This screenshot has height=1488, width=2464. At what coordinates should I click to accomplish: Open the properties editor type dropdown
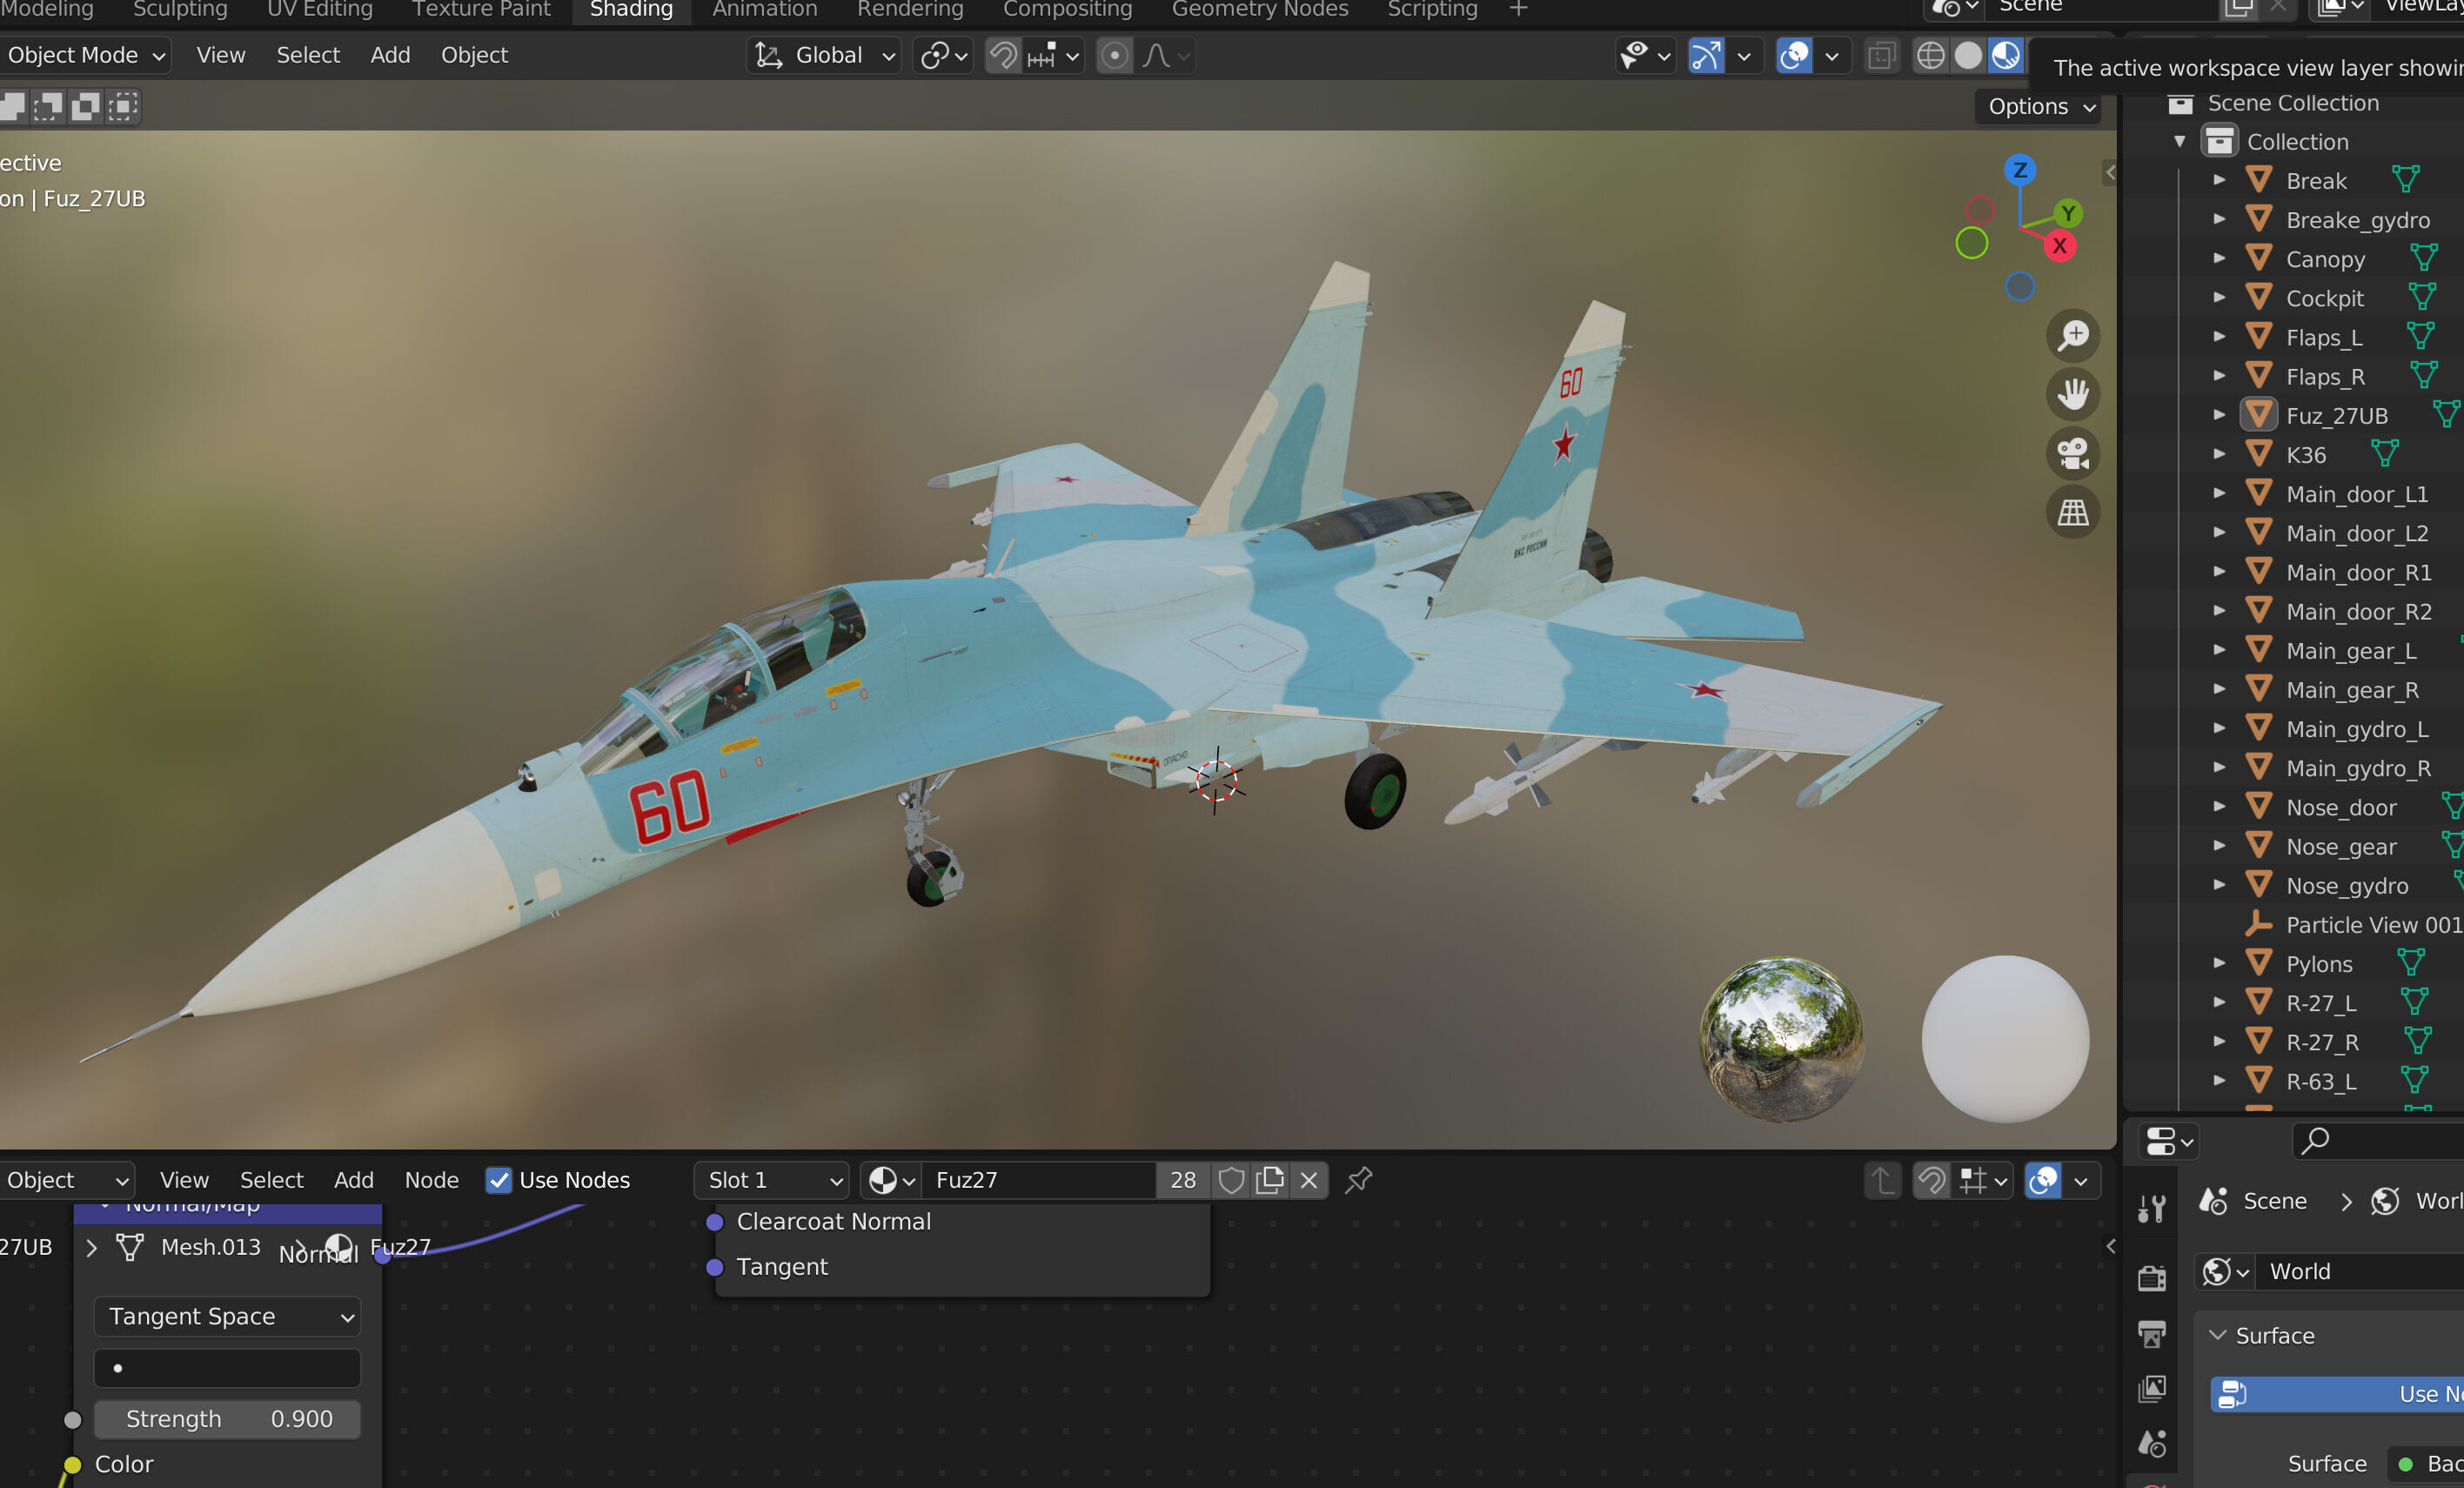(x=2168, y=1141)
